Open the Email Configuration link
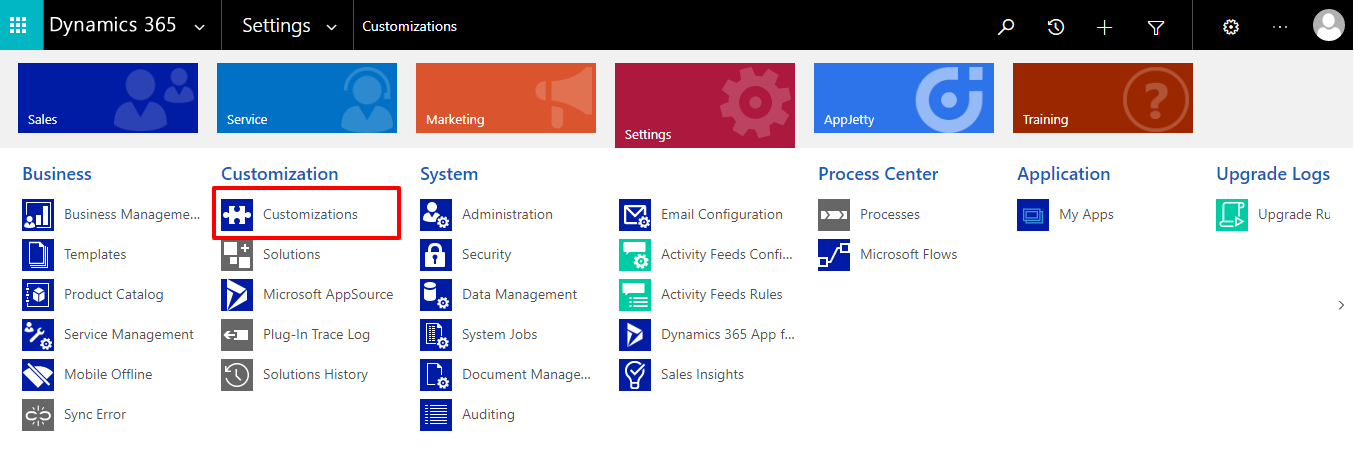The image size is (1354, 455). click(721, 215)
